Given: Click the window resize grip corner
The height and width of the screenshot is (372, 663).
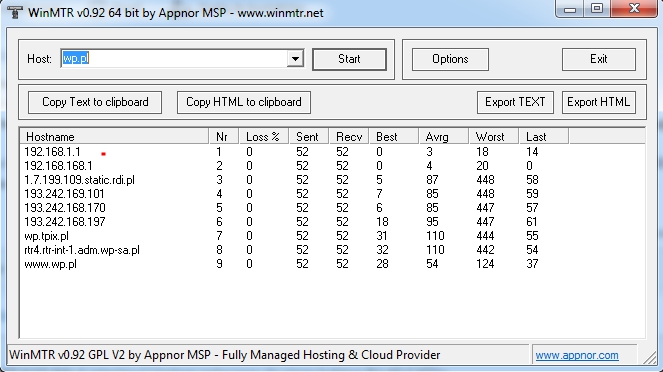Looking at the screenshot, I should click(x=649, y=358).
